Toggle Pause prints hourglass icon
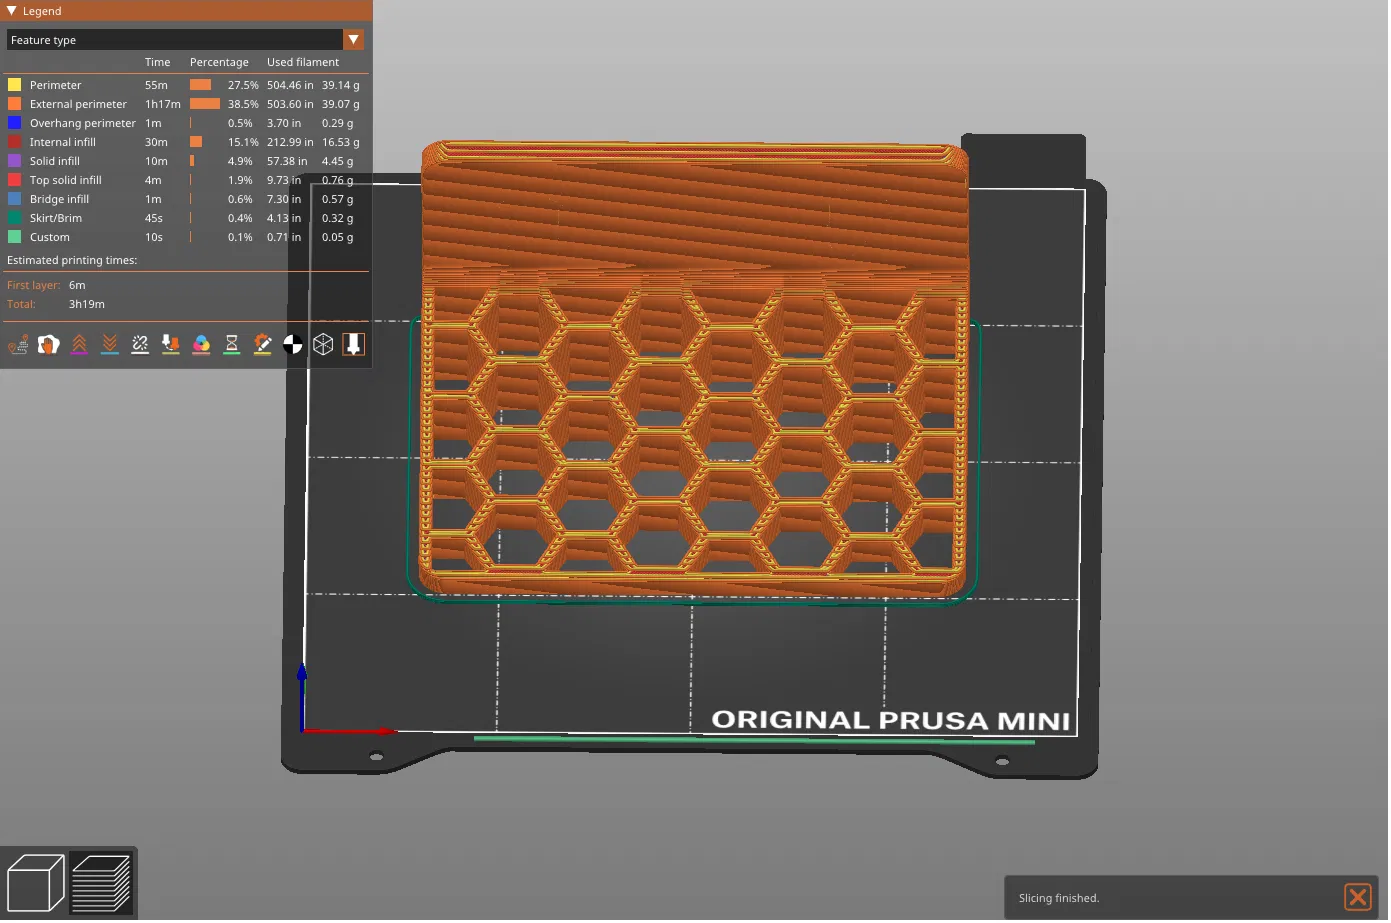 pos(232,345)
